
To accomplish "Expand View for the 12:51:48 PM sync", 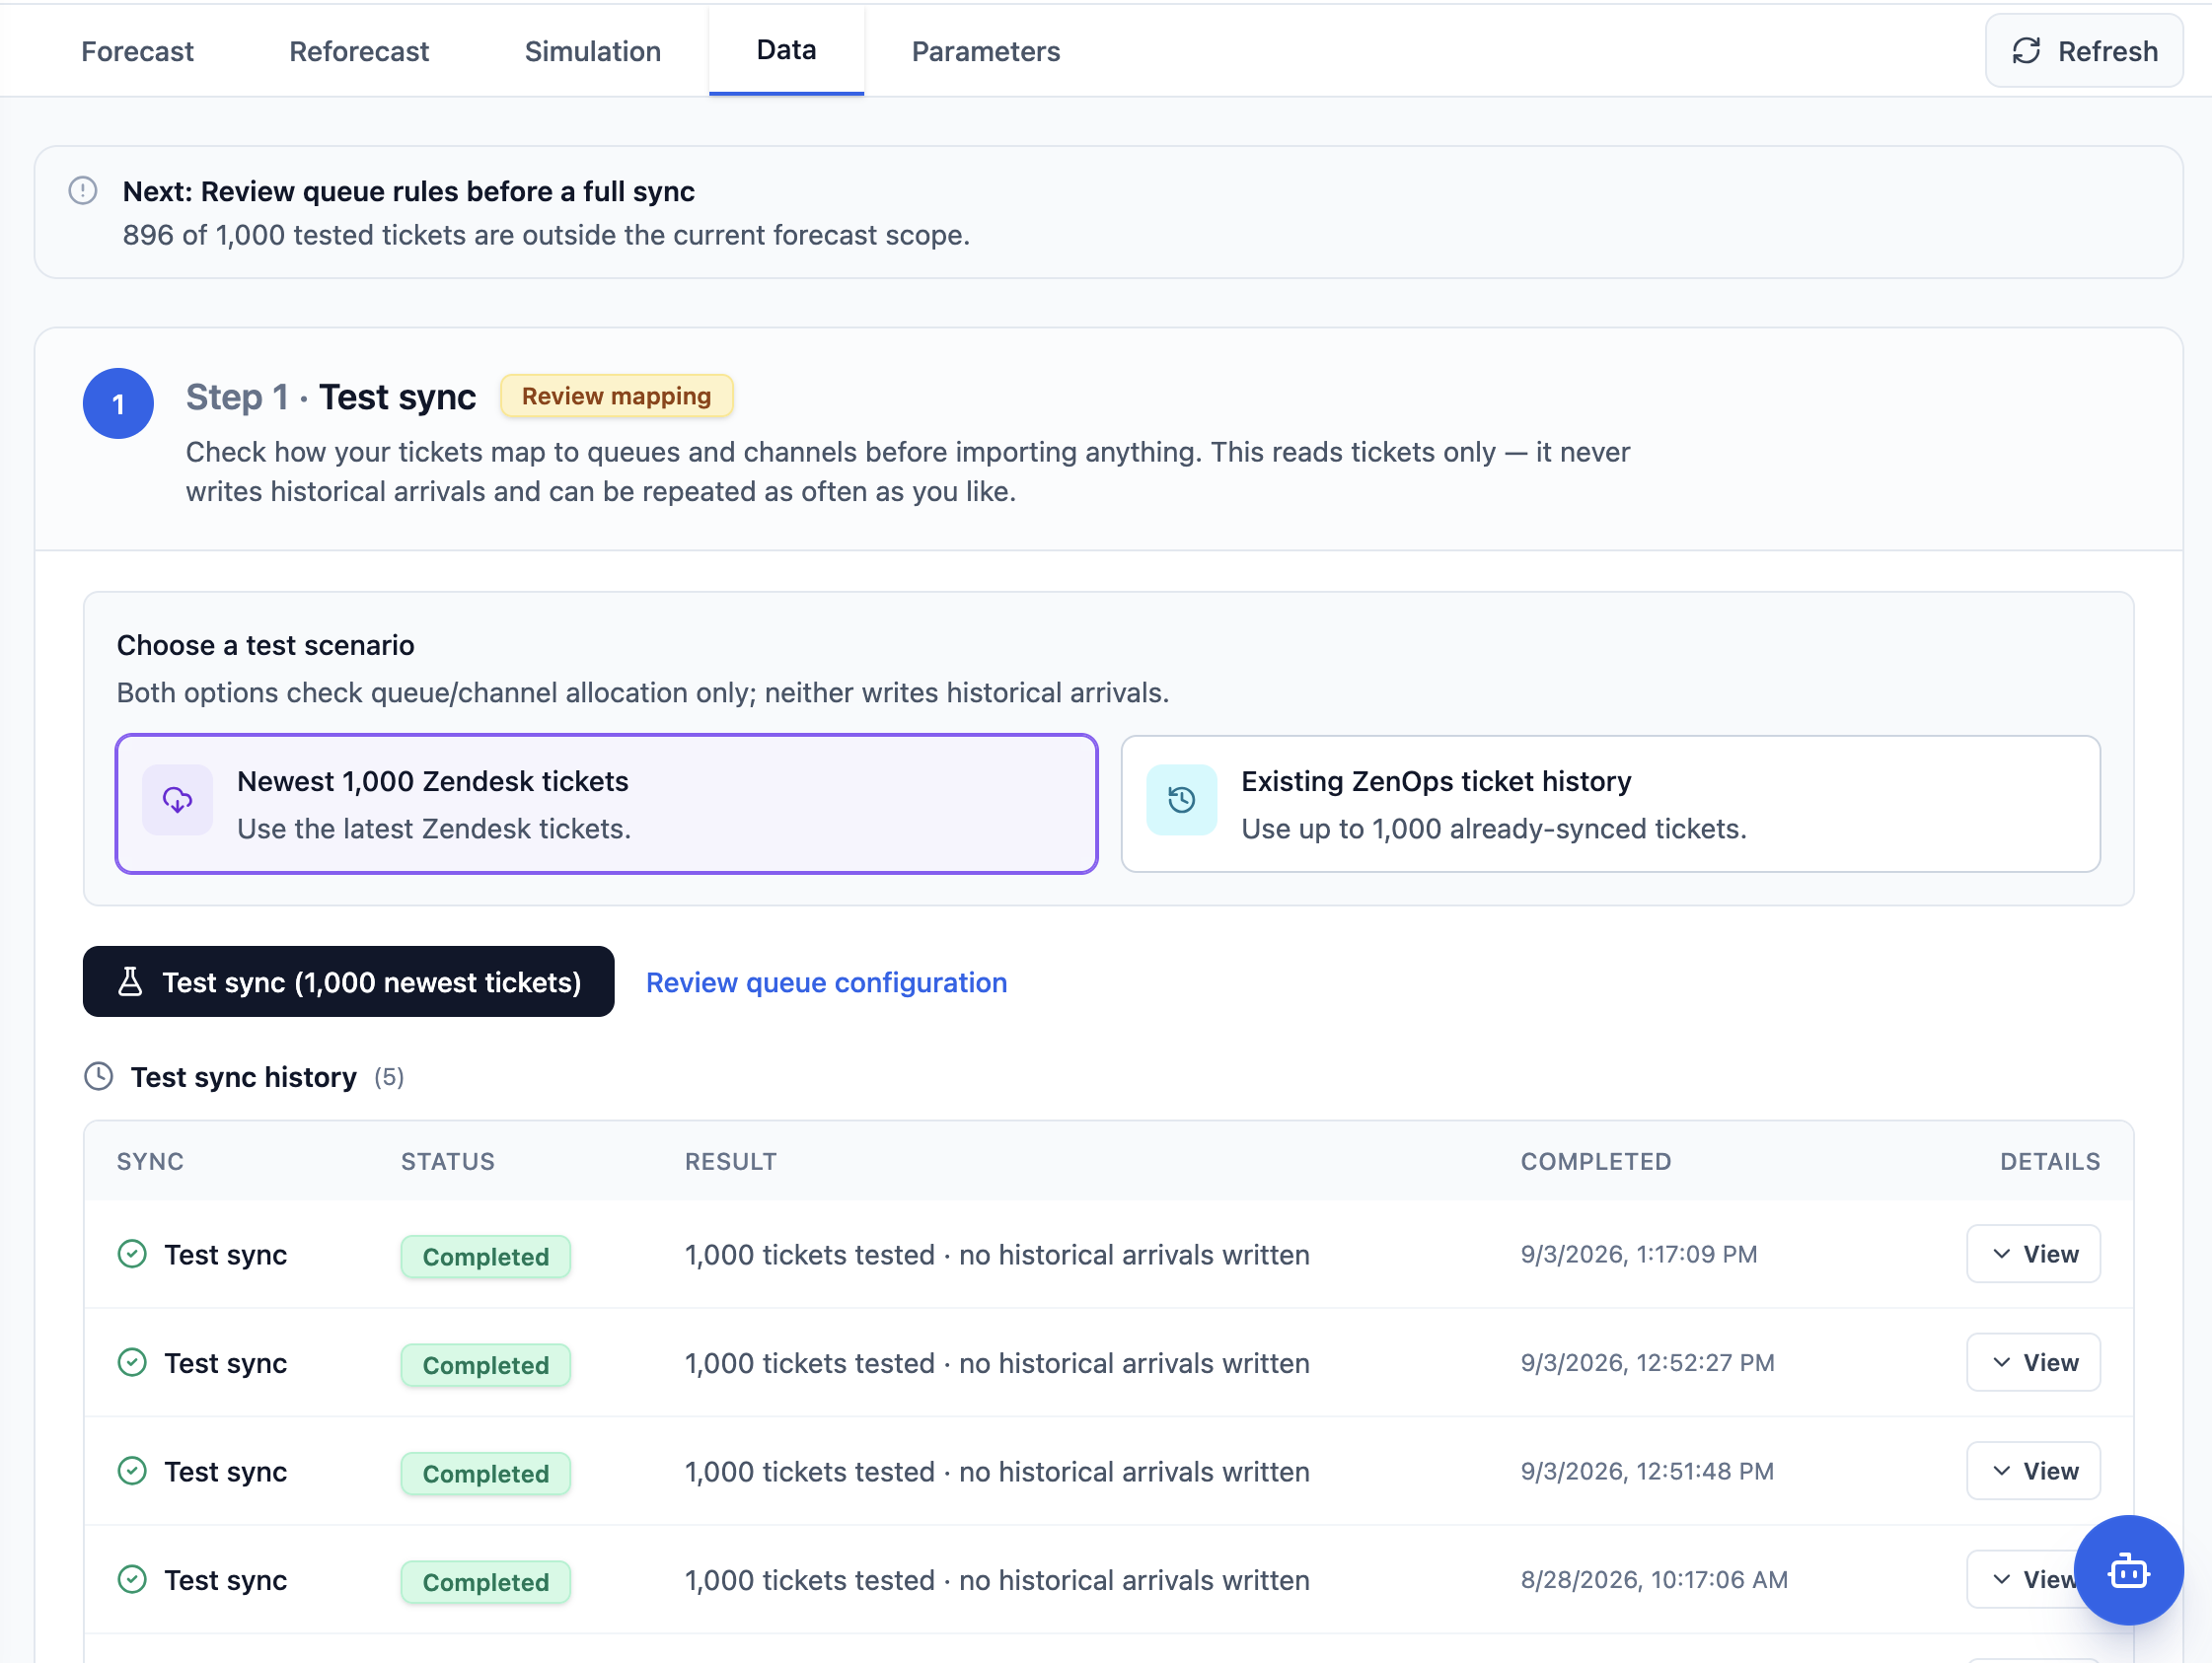I will pos(2034,1471).
